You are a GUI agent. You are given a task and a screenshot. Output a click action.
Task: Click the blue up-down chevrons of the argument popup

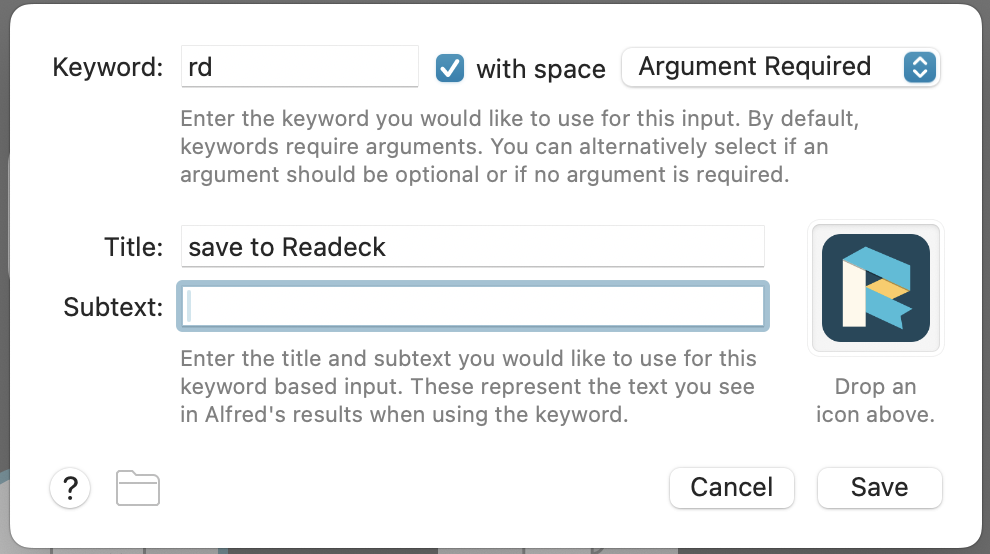click(x=919, y=67)
